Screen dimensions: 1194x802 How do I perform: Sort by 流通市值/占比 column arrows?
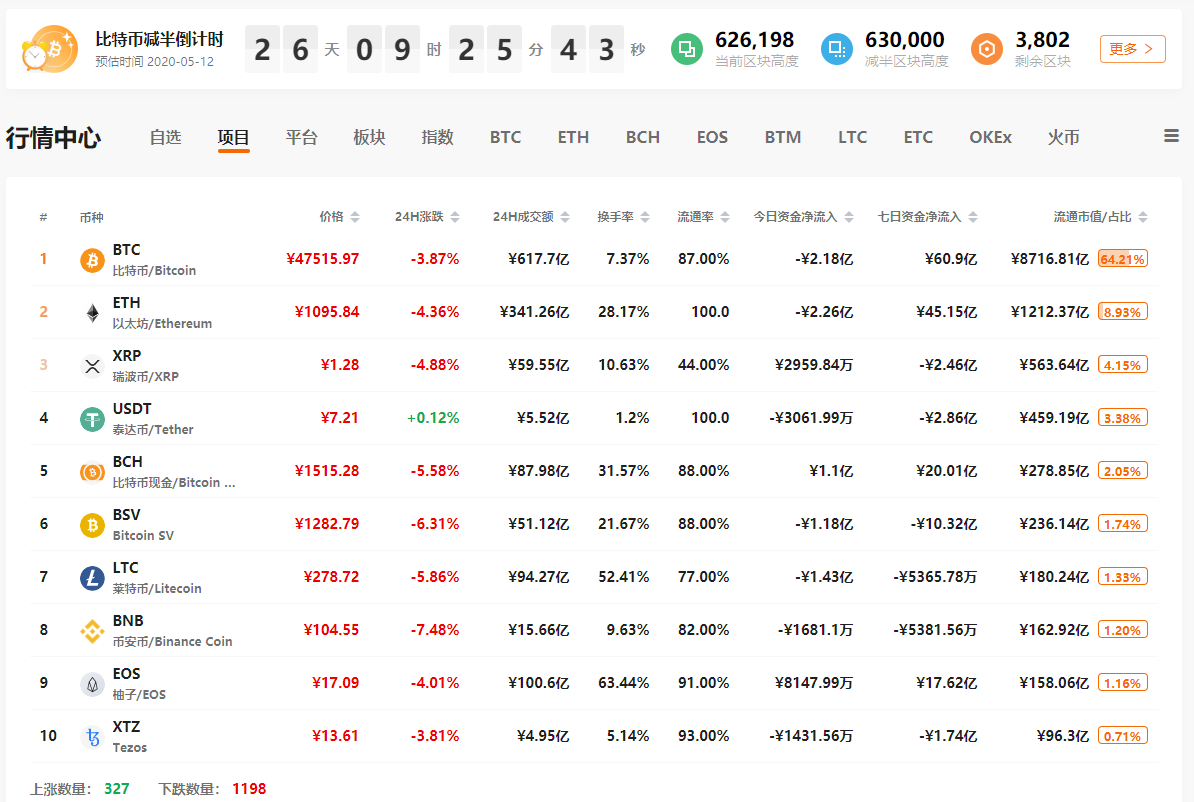(x=1143, y=217)
